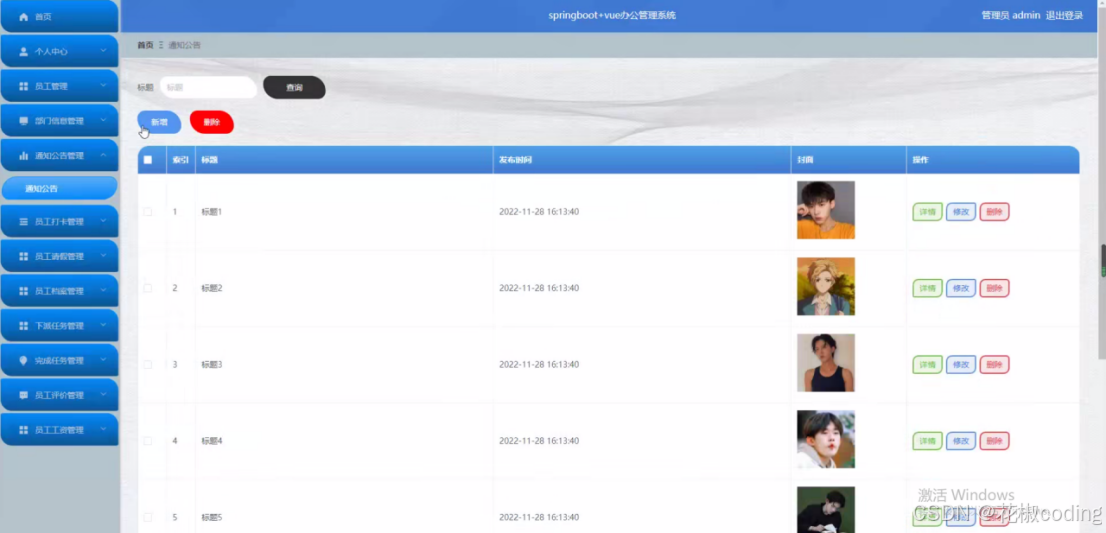Screen dimensions: 1106x533
Task: Open cover thumbnail for row 标题2
Action: pyautogui.click(x=825, y=286)
